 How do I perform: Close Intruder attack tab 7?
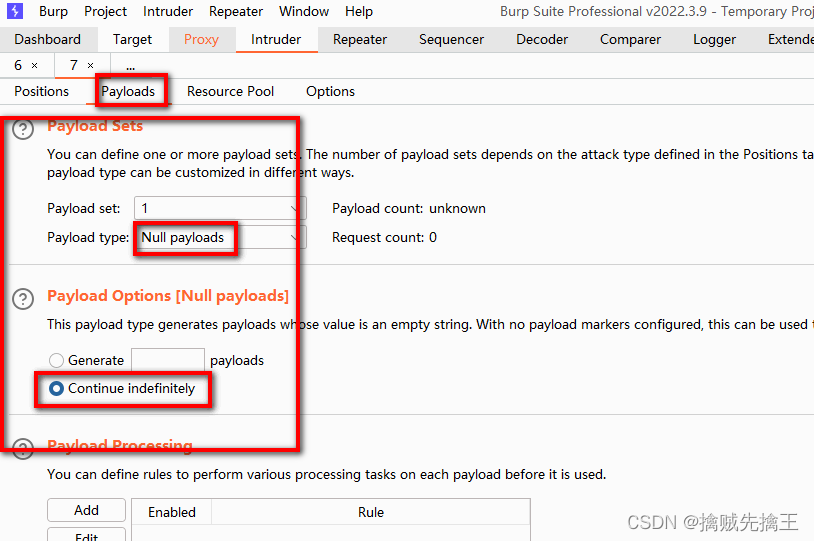[90, 65]
